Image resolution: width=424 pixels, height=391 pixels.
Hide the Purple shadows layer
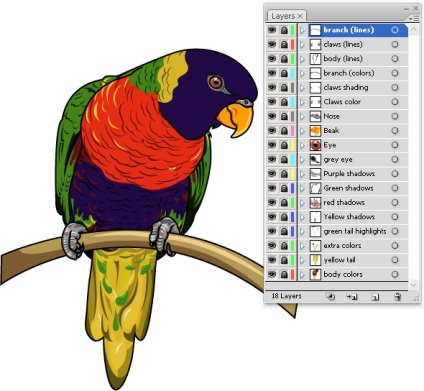click(x=272, y=174)
